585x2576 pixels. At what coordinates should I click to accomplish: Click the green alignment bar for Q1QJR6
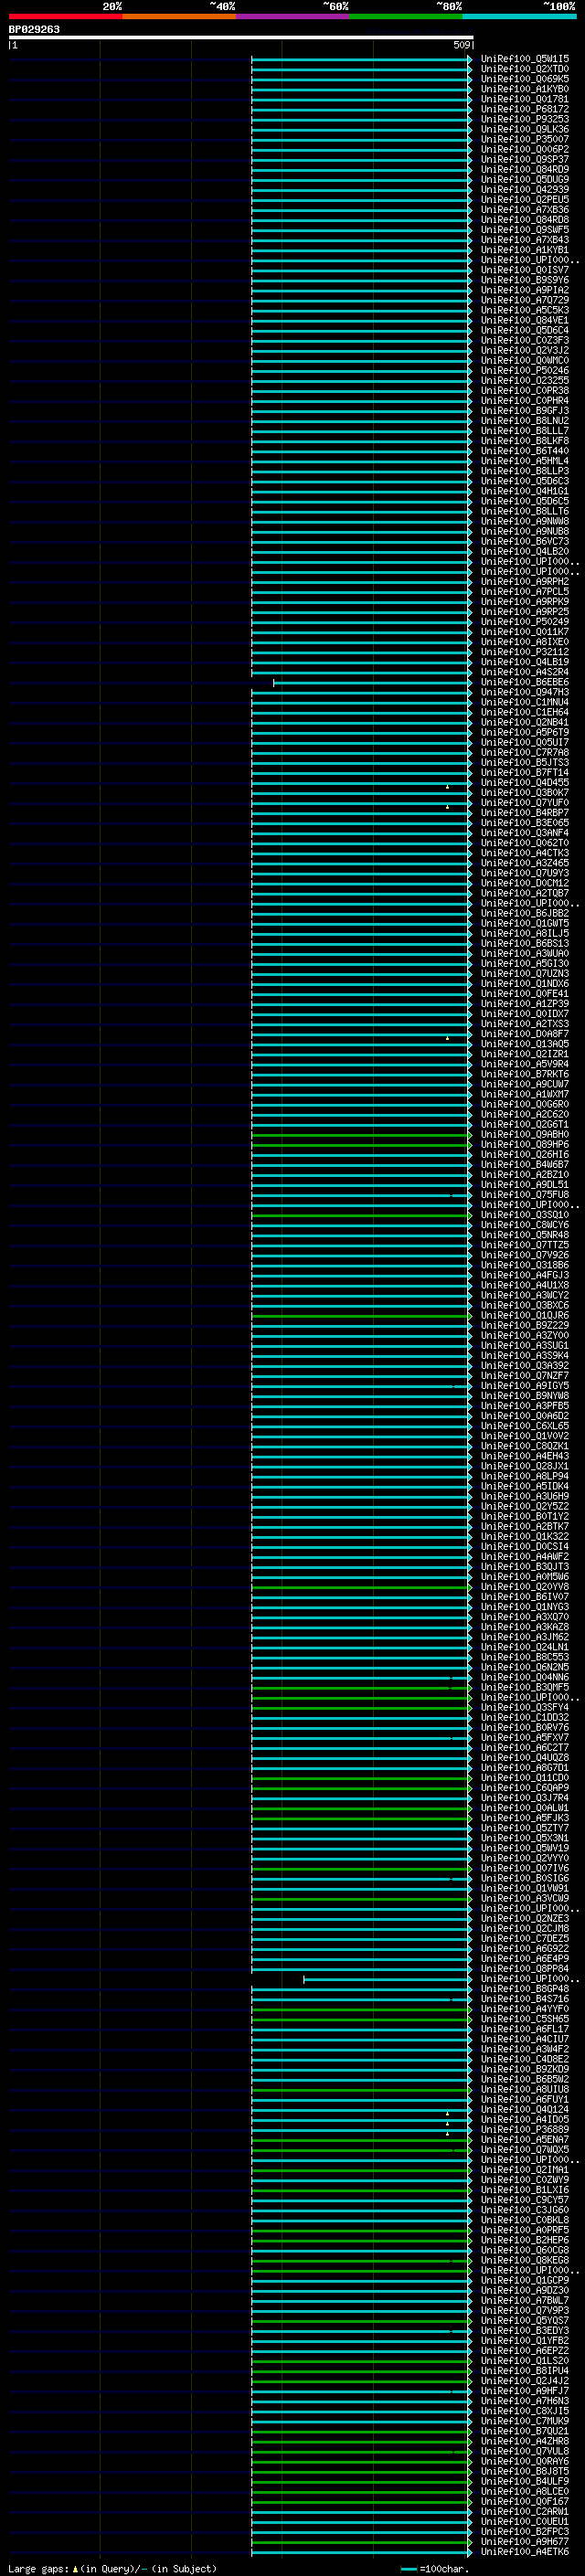[x=361, y=1316]
